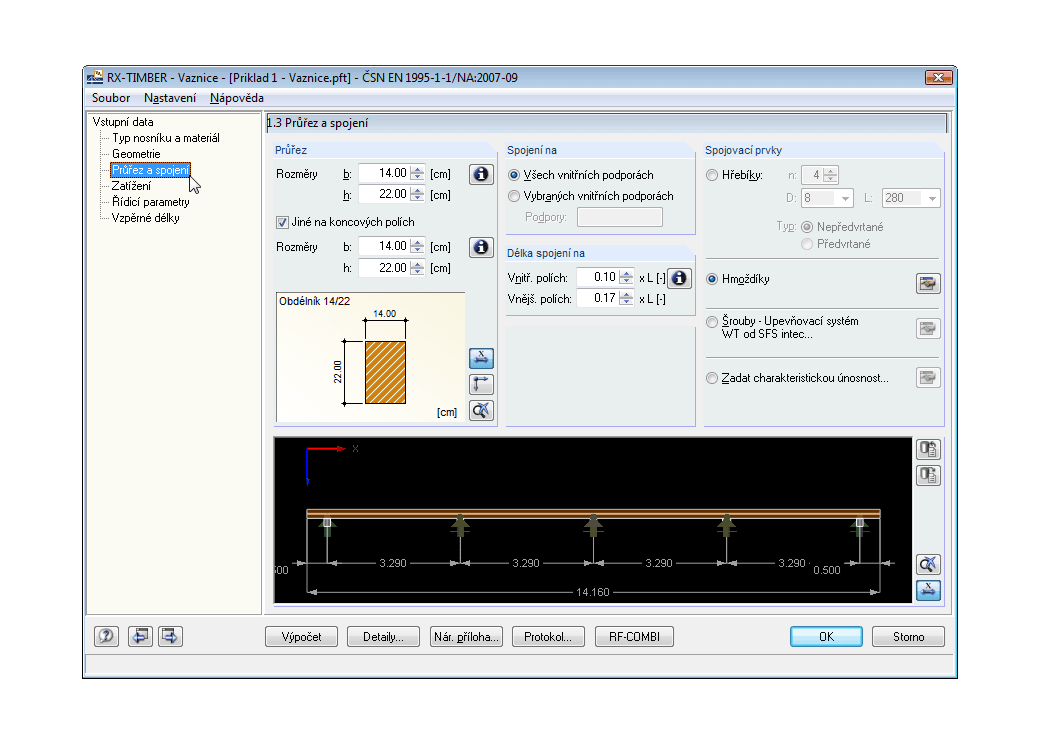
Task: Click main width b value field 14.00
Action: coord(384,174)
